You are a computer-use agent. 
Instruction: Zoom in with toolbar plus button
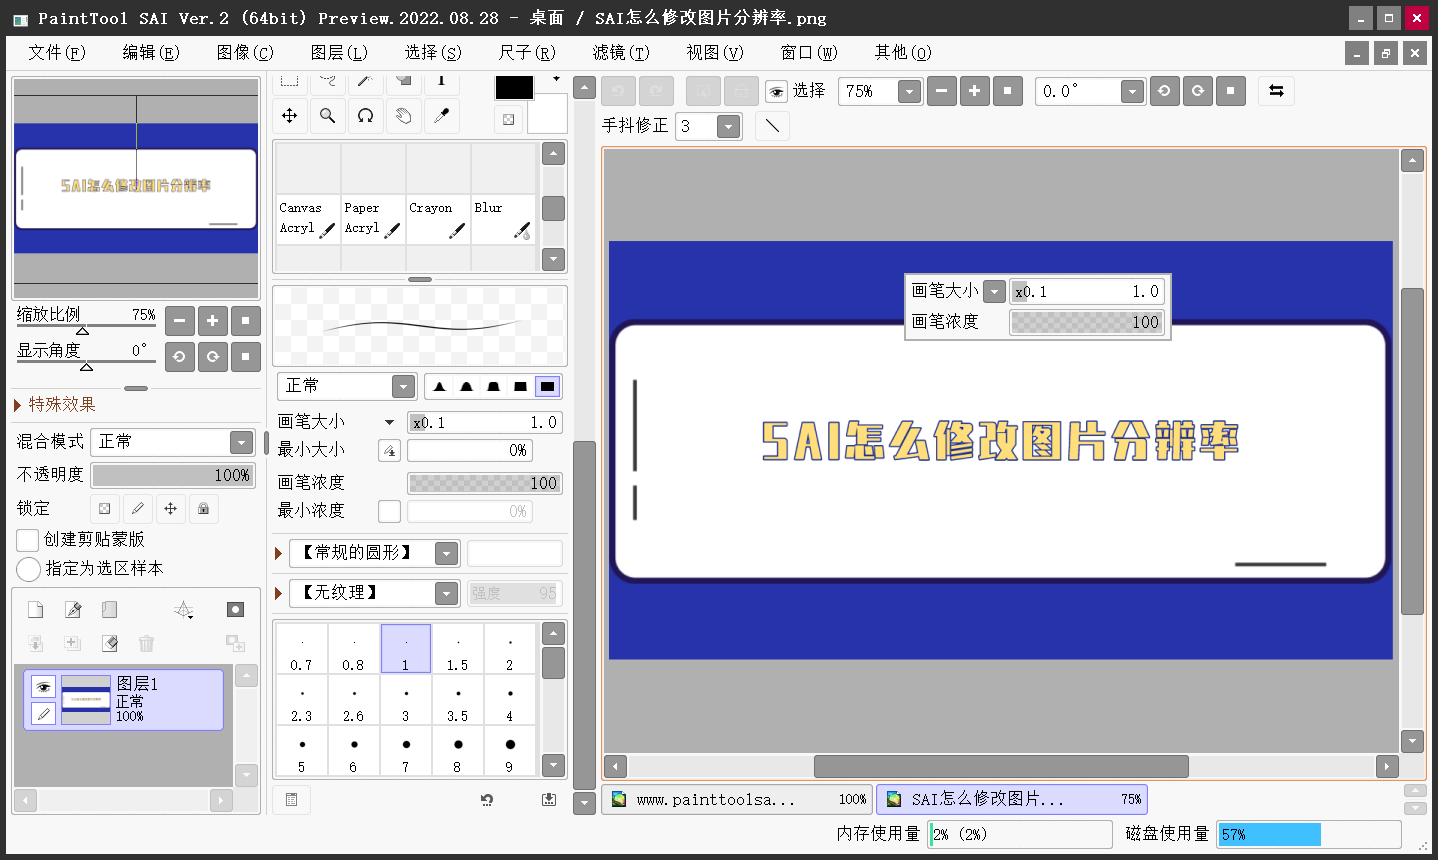coord(974,91)
